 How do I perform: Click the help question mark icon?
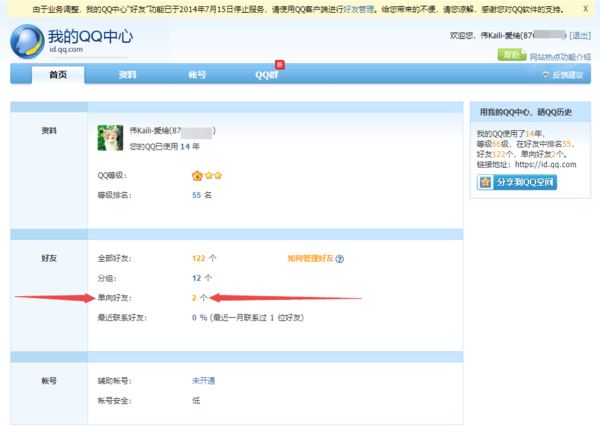(x=340, y=258)
